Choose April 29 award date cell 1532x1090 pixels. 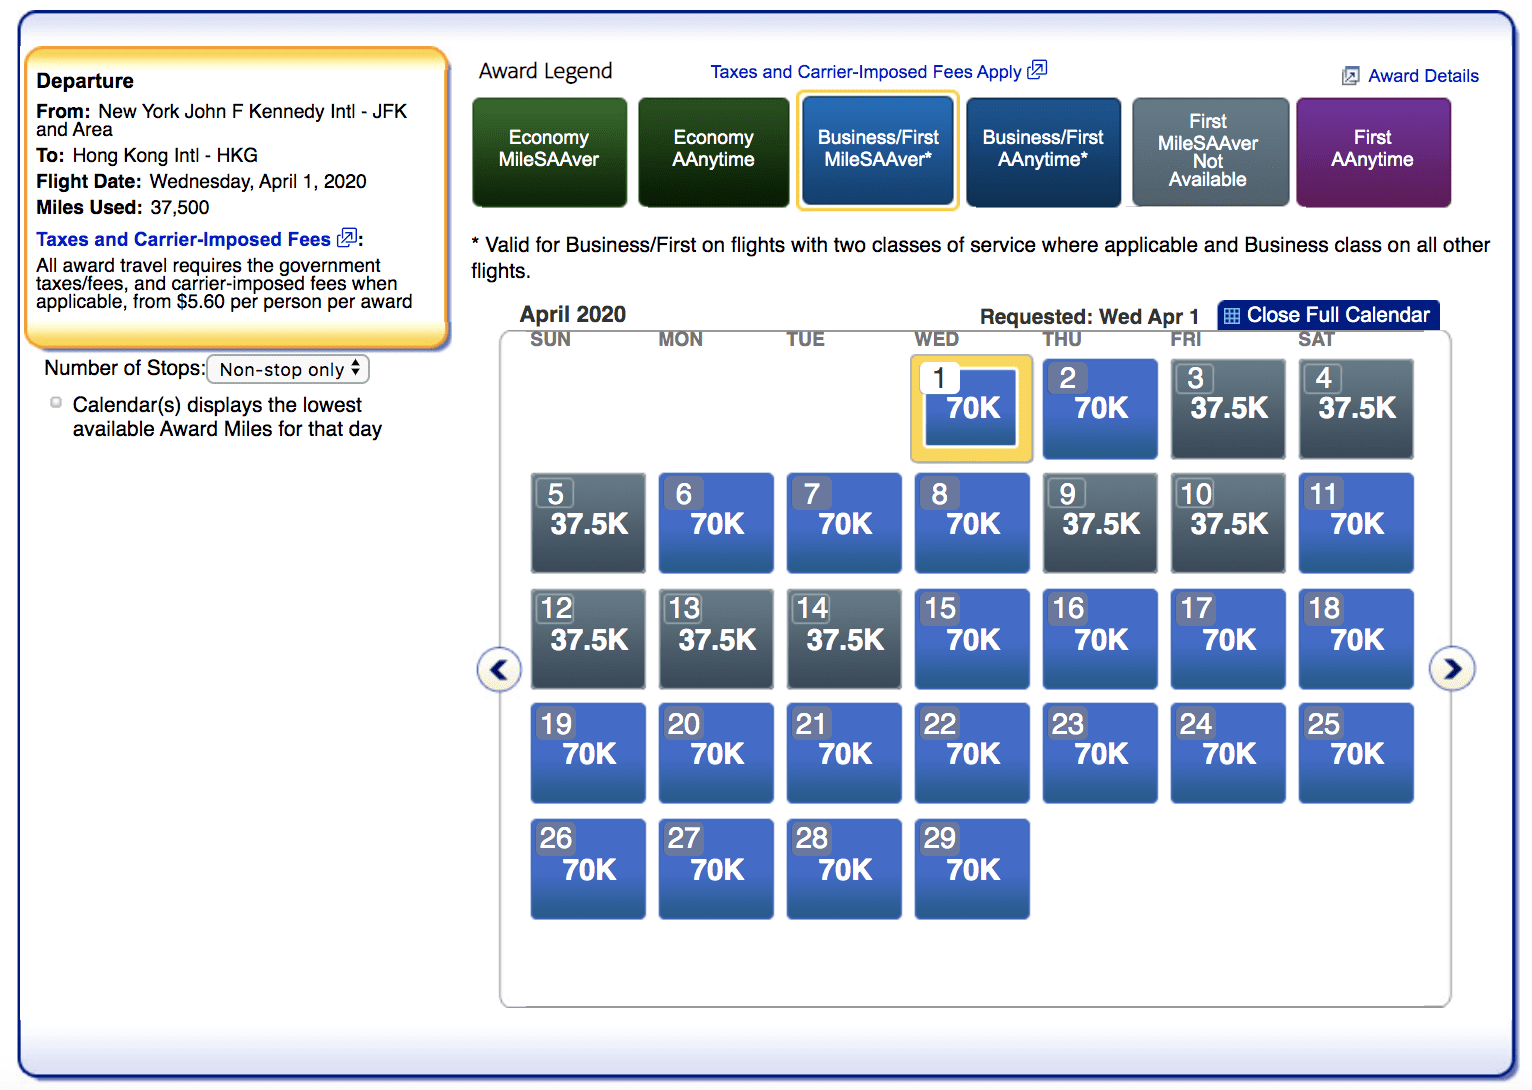pos(971,868)
